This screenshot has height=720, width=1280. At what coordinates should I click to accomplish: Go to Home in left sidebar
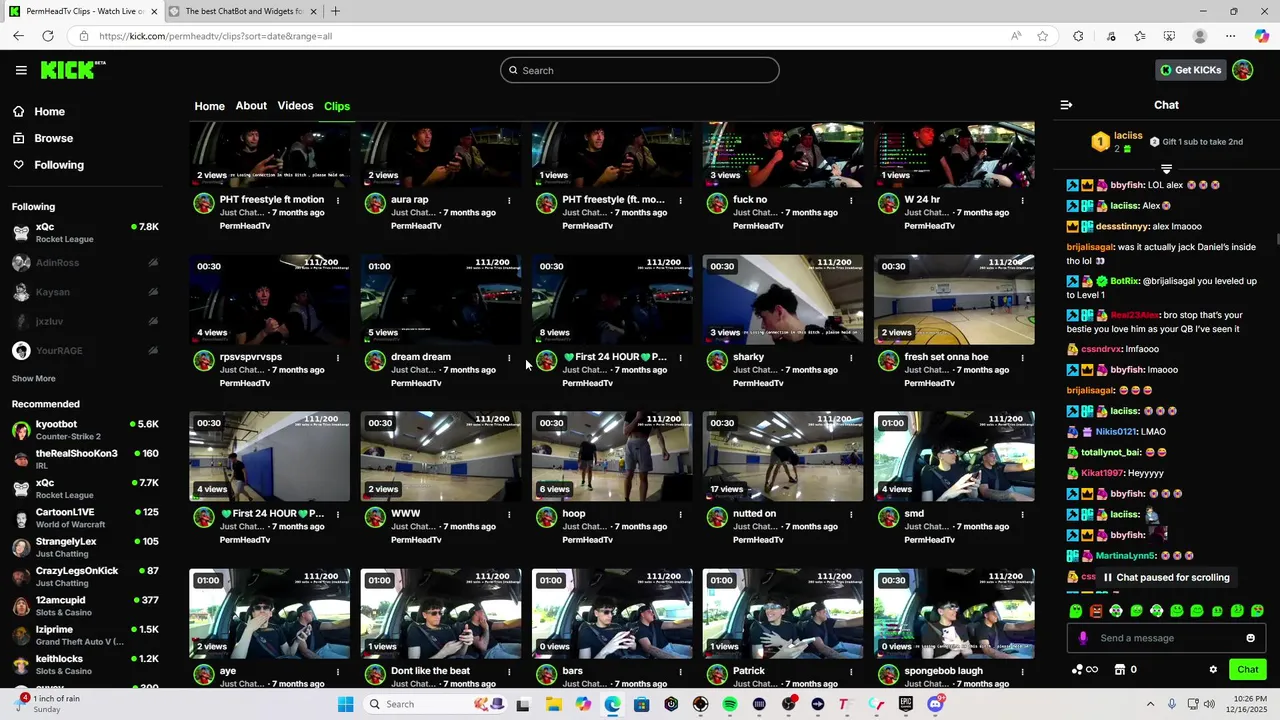coord(39,112)
